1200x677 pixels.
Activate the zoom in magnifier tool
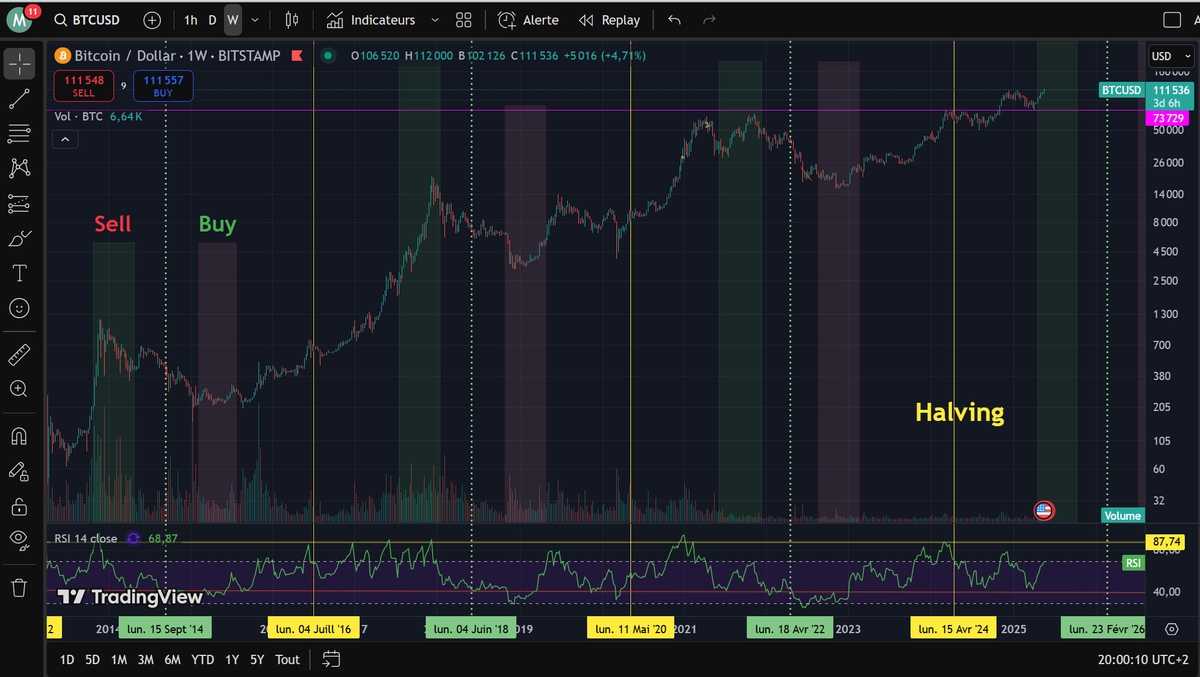pos(19,389)
